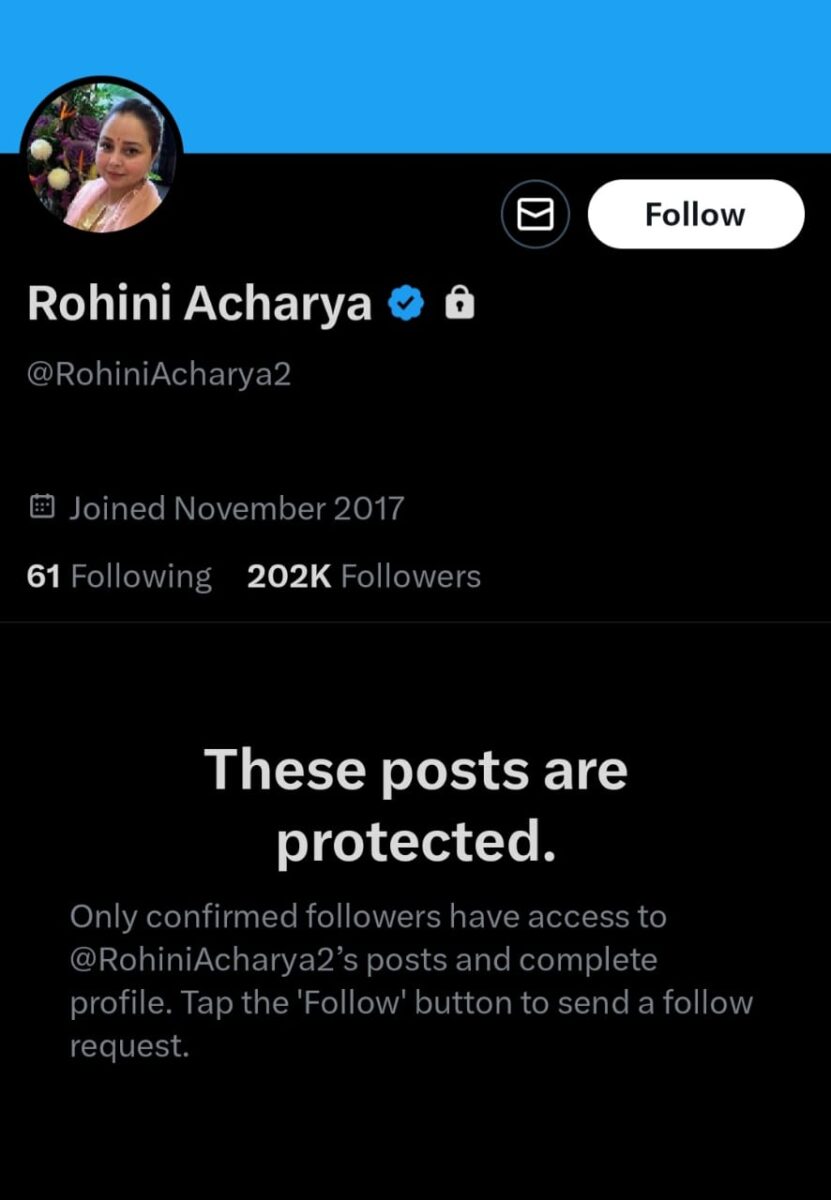831x1200 pixels.
Task: Open the 61 Following list
Action: tap(118, 575)
